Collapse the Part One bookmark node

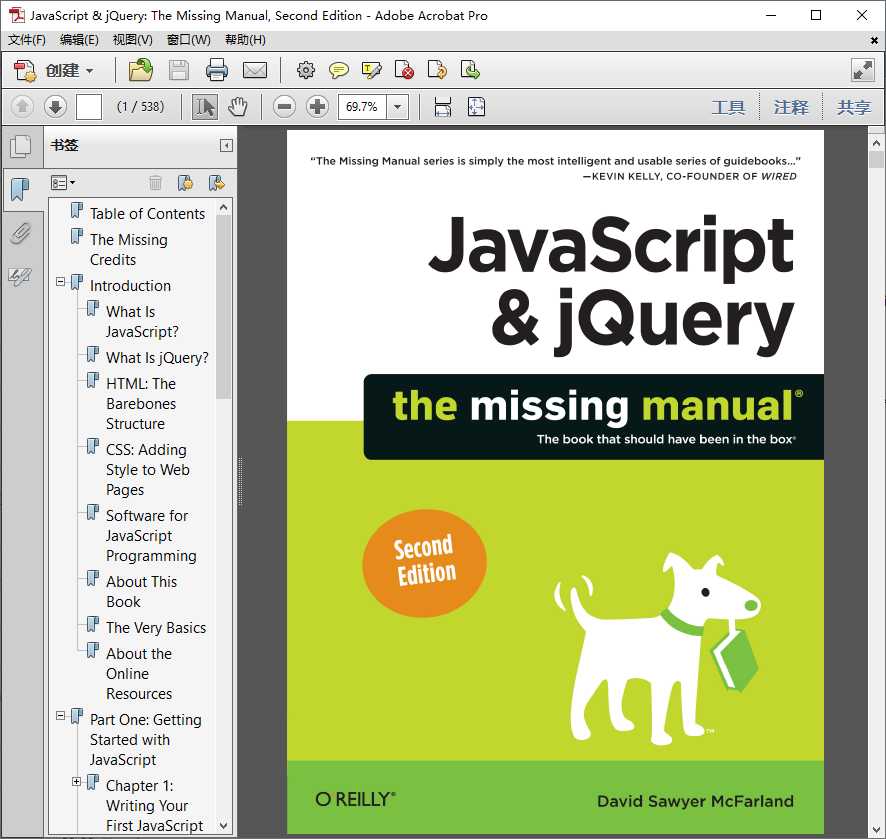tap(60, 715)
